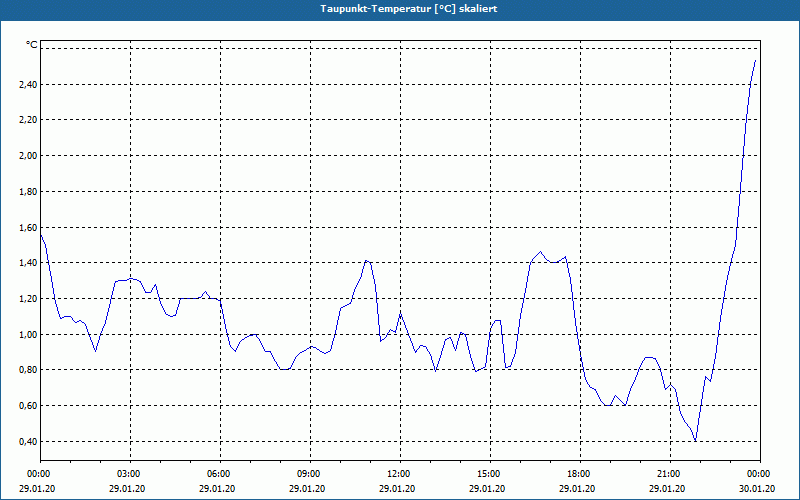
Task: Click the 2,20 y-axis label
Action: click(x=28, y=120)
